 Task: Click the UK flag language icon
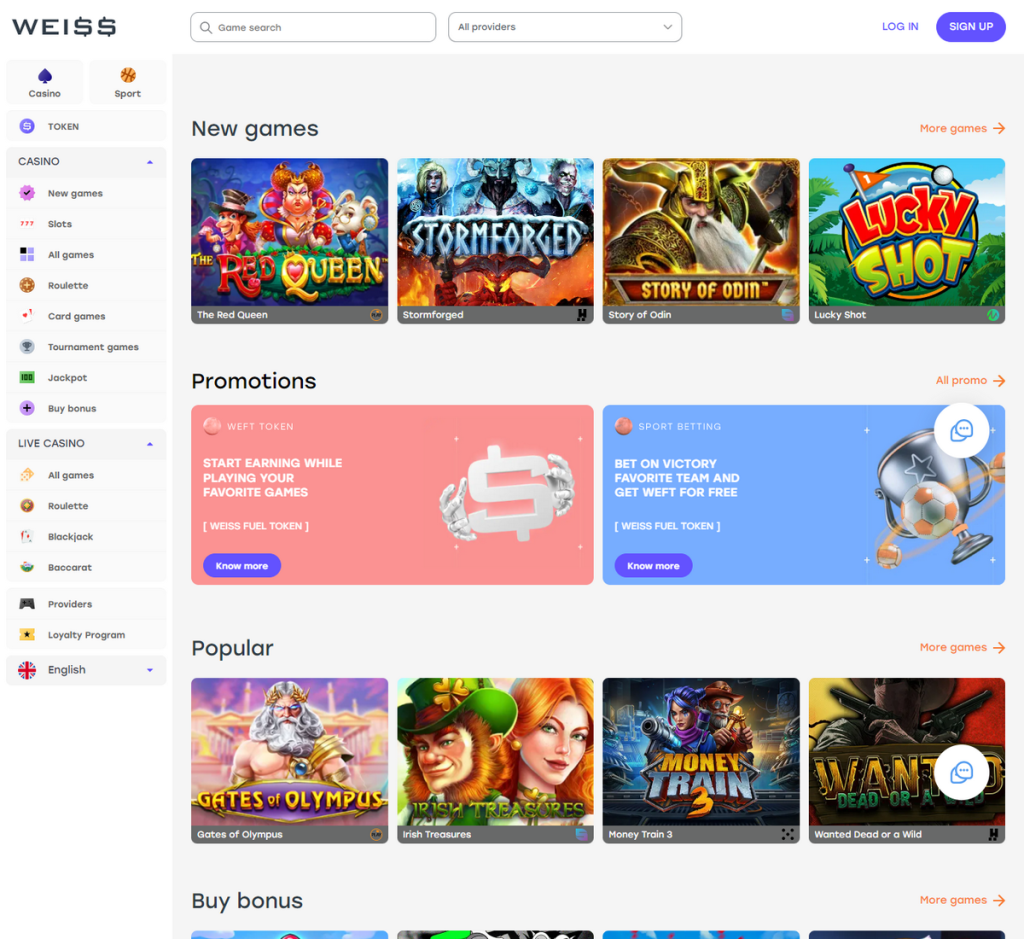coord(27,669)
